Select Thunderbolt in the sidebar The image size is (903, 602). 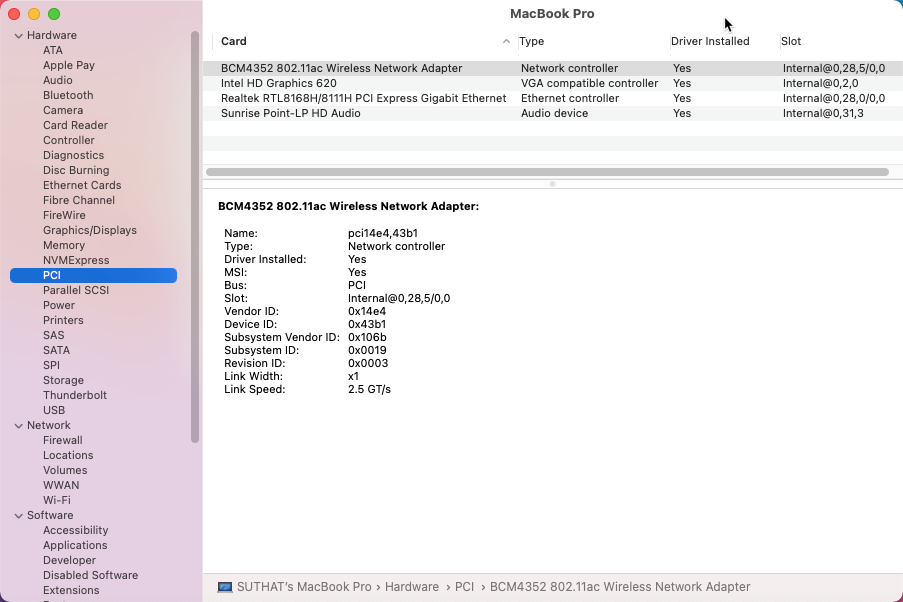tap(75, 395)
